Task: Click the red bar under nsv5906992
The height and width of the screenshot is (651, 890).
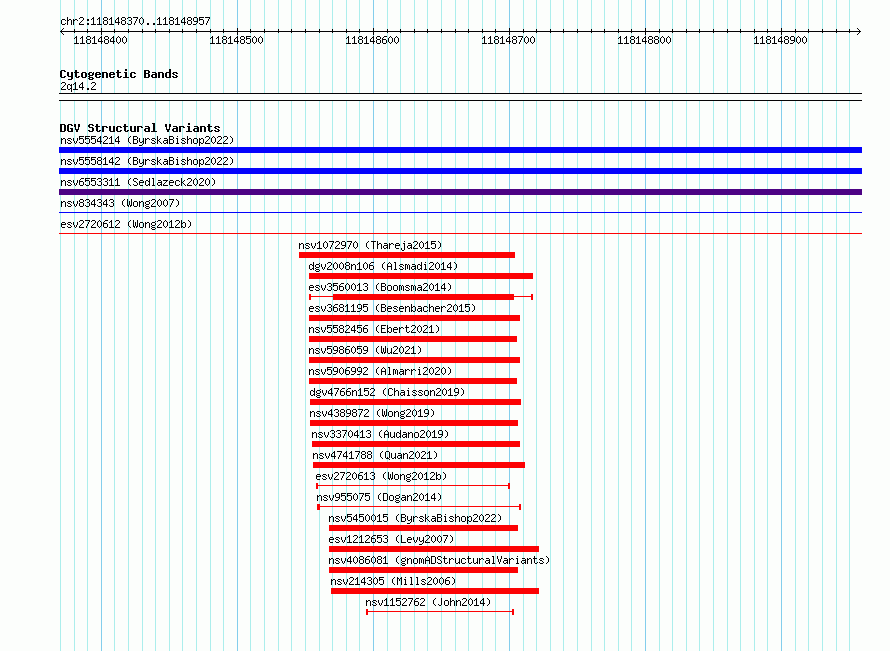Action: [413, 381]
